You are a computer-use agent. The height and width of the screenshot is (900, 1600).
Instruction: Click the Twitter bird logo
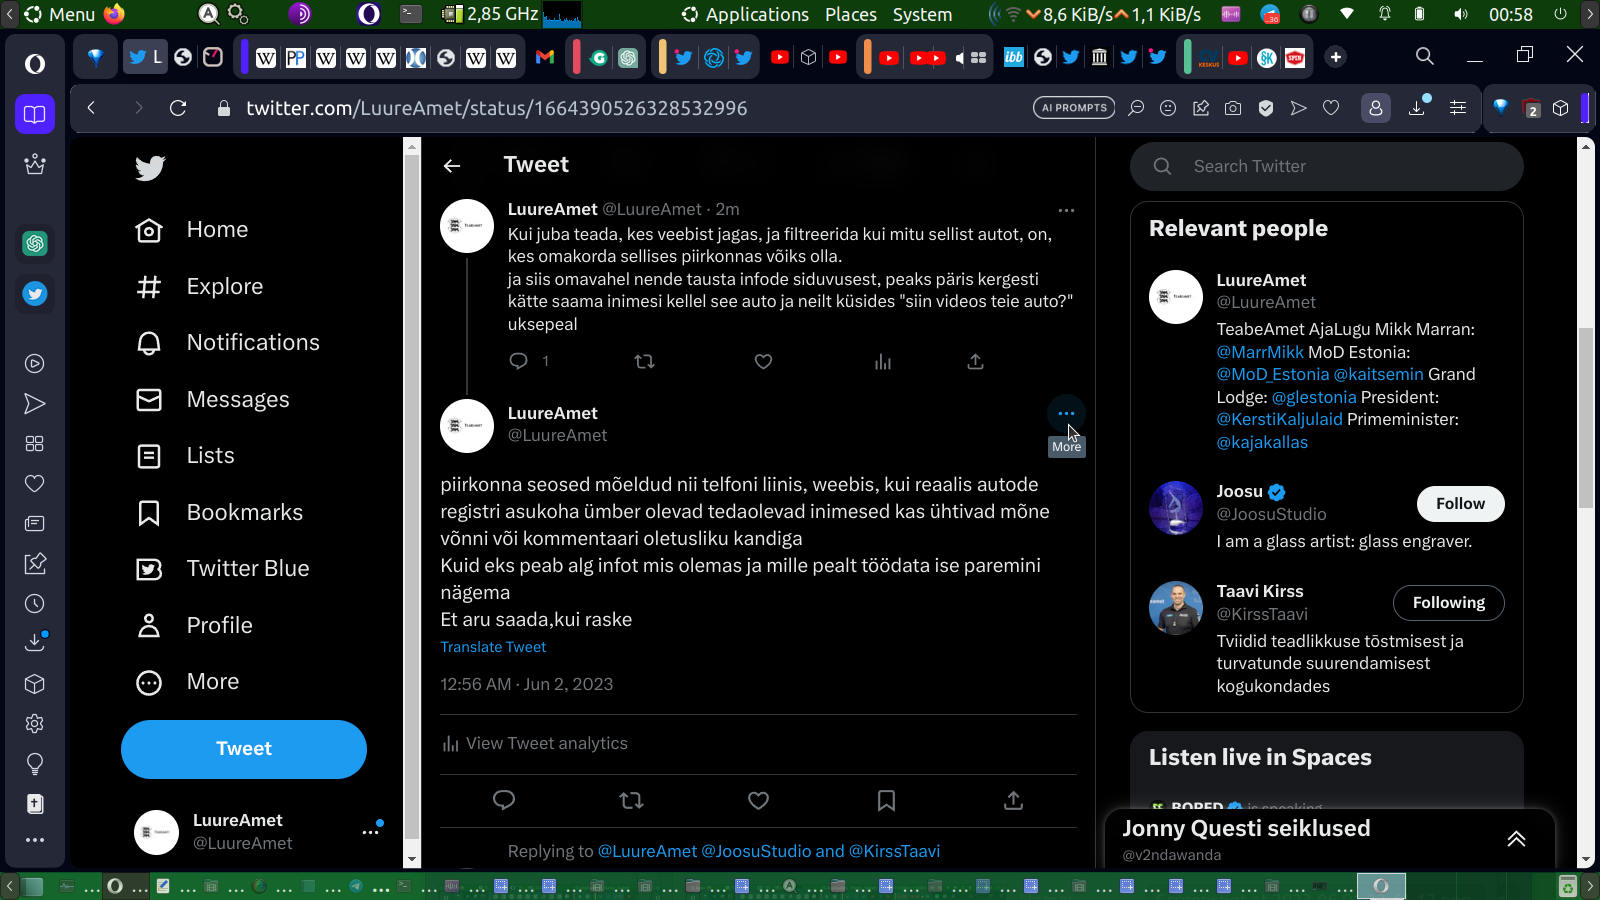pyautogui.click(x=150, y=168)
